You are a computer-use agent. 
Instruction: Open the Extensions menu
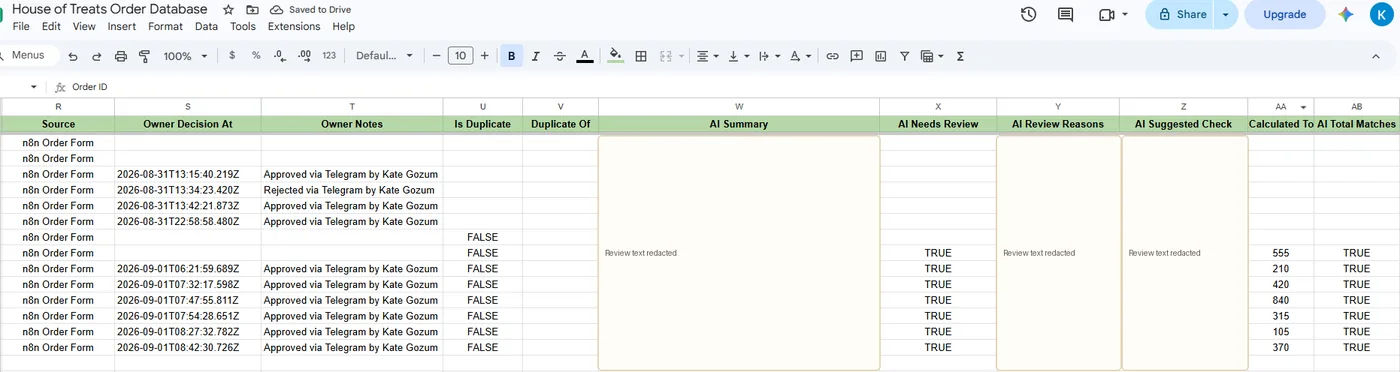tap(294, 27)
